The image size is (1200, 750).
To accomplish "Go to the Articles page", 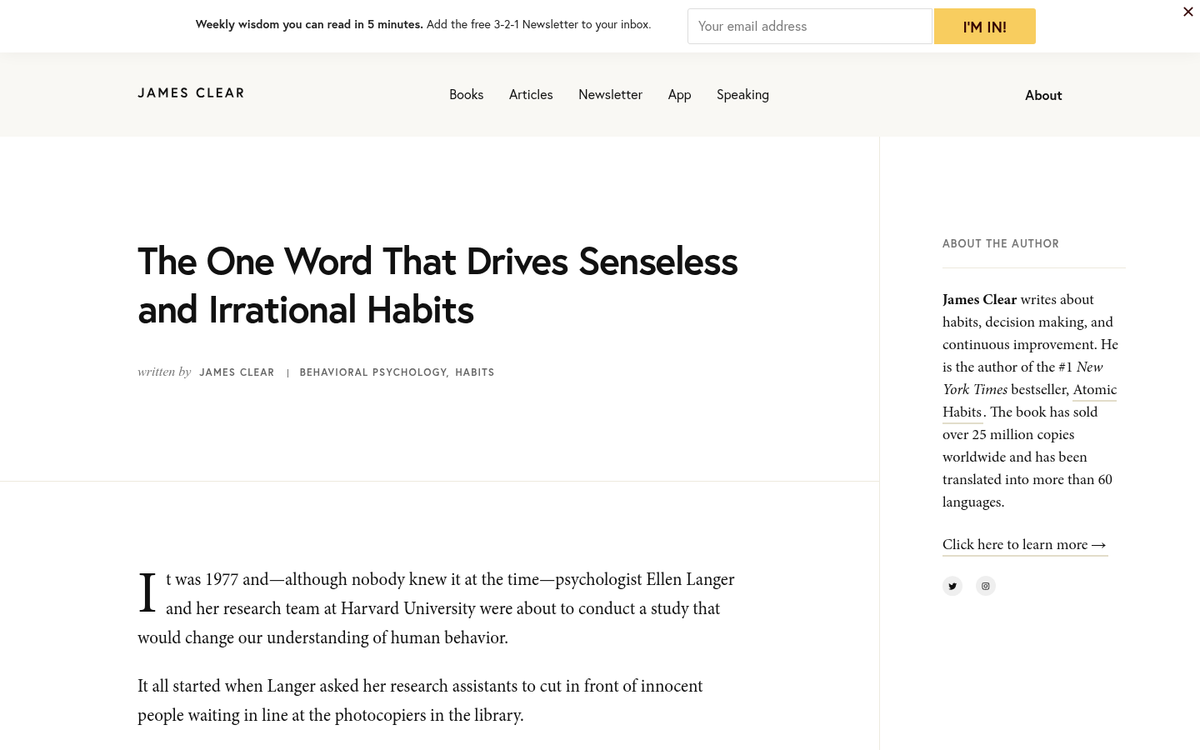I will pos(531,95).
